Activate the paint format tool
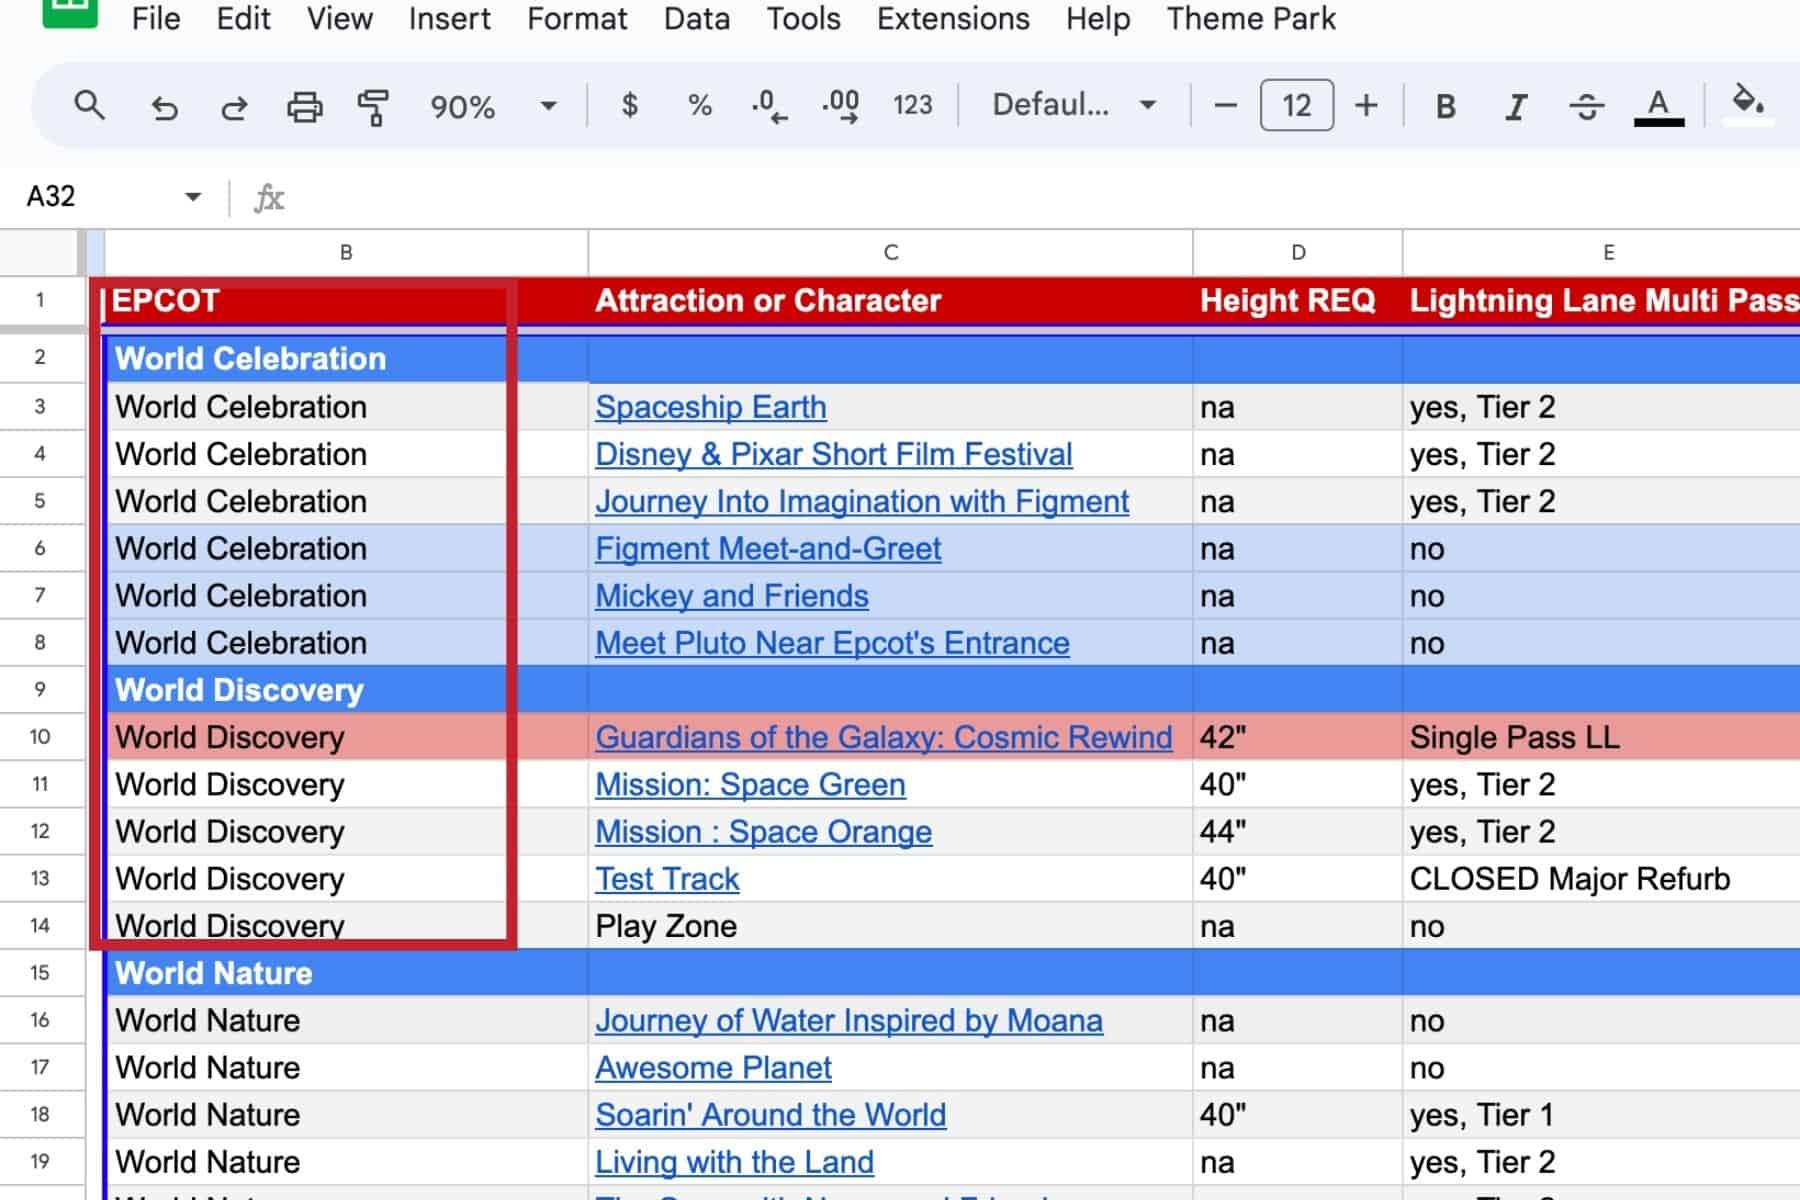This screenshot has height=1200, width=1800. [373, 106]
